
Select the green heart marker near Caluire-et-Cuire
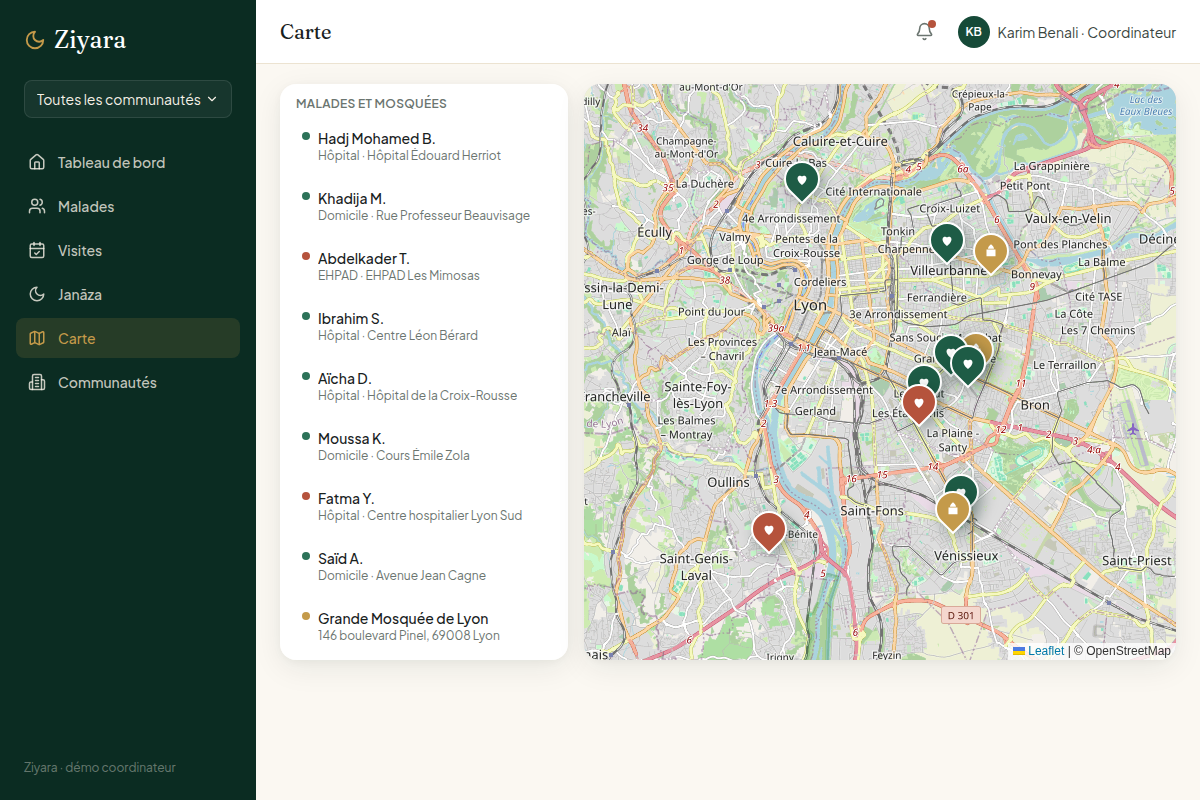[x=802, y=182]
